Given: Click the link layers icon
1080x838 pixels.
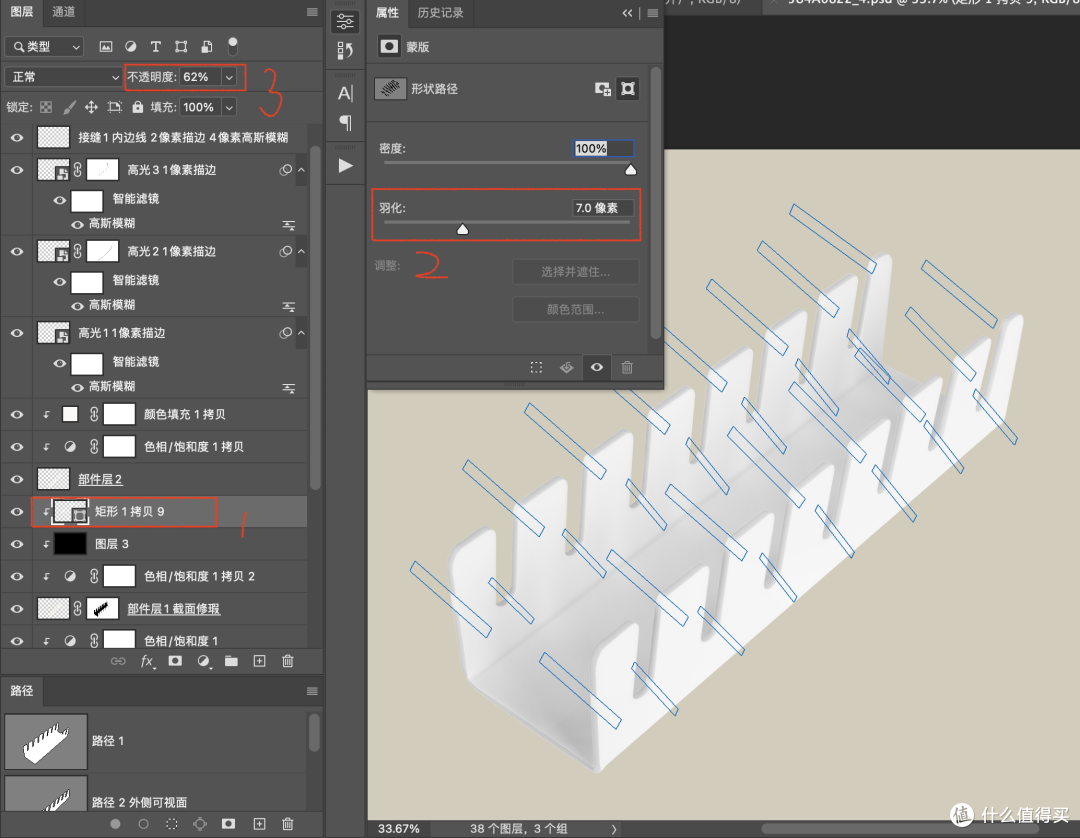Looking at the screenshot, I should [118, 661].
